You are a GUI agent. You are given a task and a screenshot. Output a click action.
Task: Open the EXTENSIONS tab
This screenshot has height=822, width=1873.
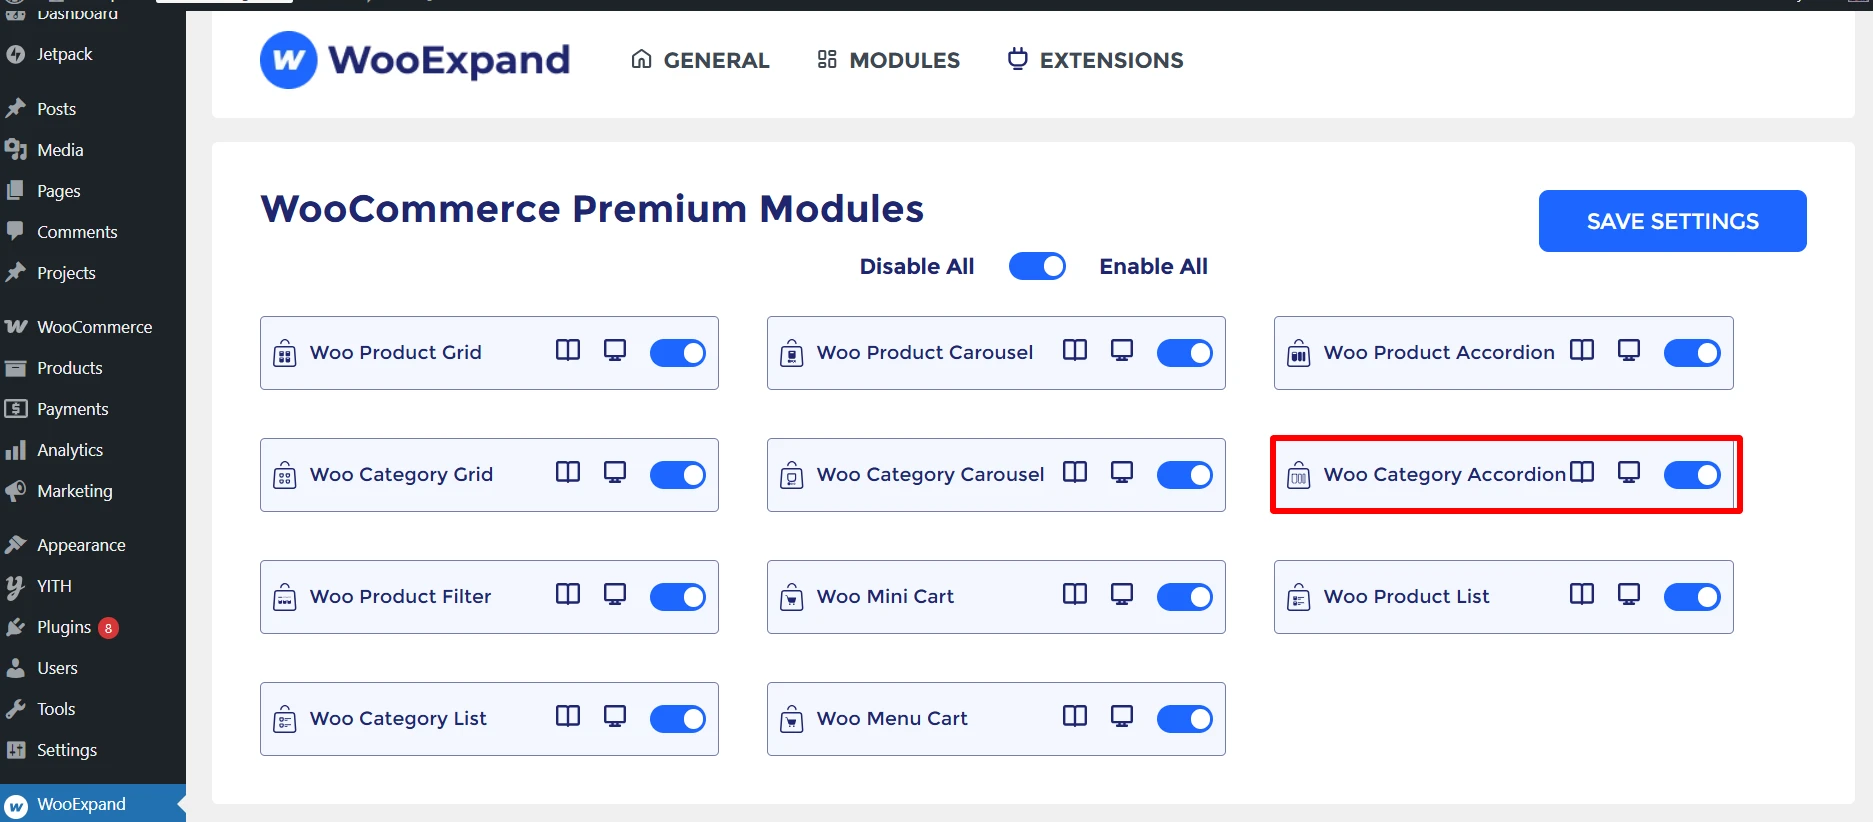click(1095, 60)
